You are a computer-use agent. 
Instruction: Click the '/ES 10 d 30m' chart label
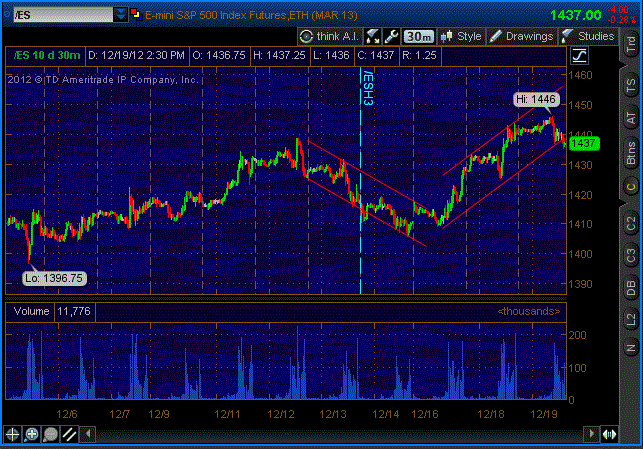(47, 55)
